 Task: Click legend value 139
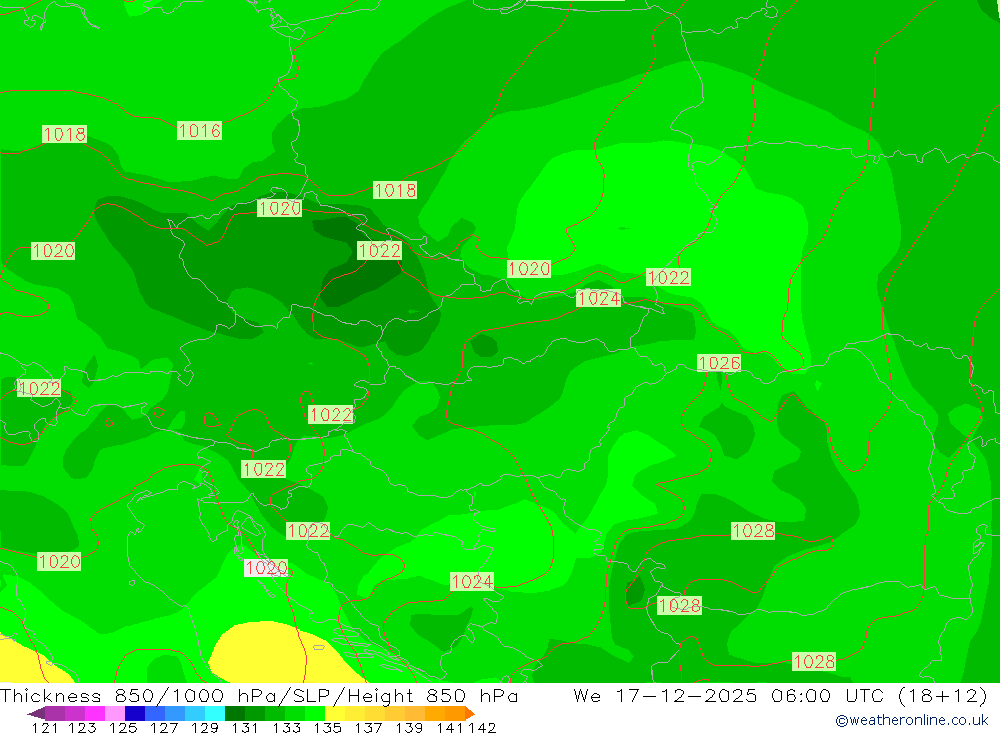pos(409,728)
